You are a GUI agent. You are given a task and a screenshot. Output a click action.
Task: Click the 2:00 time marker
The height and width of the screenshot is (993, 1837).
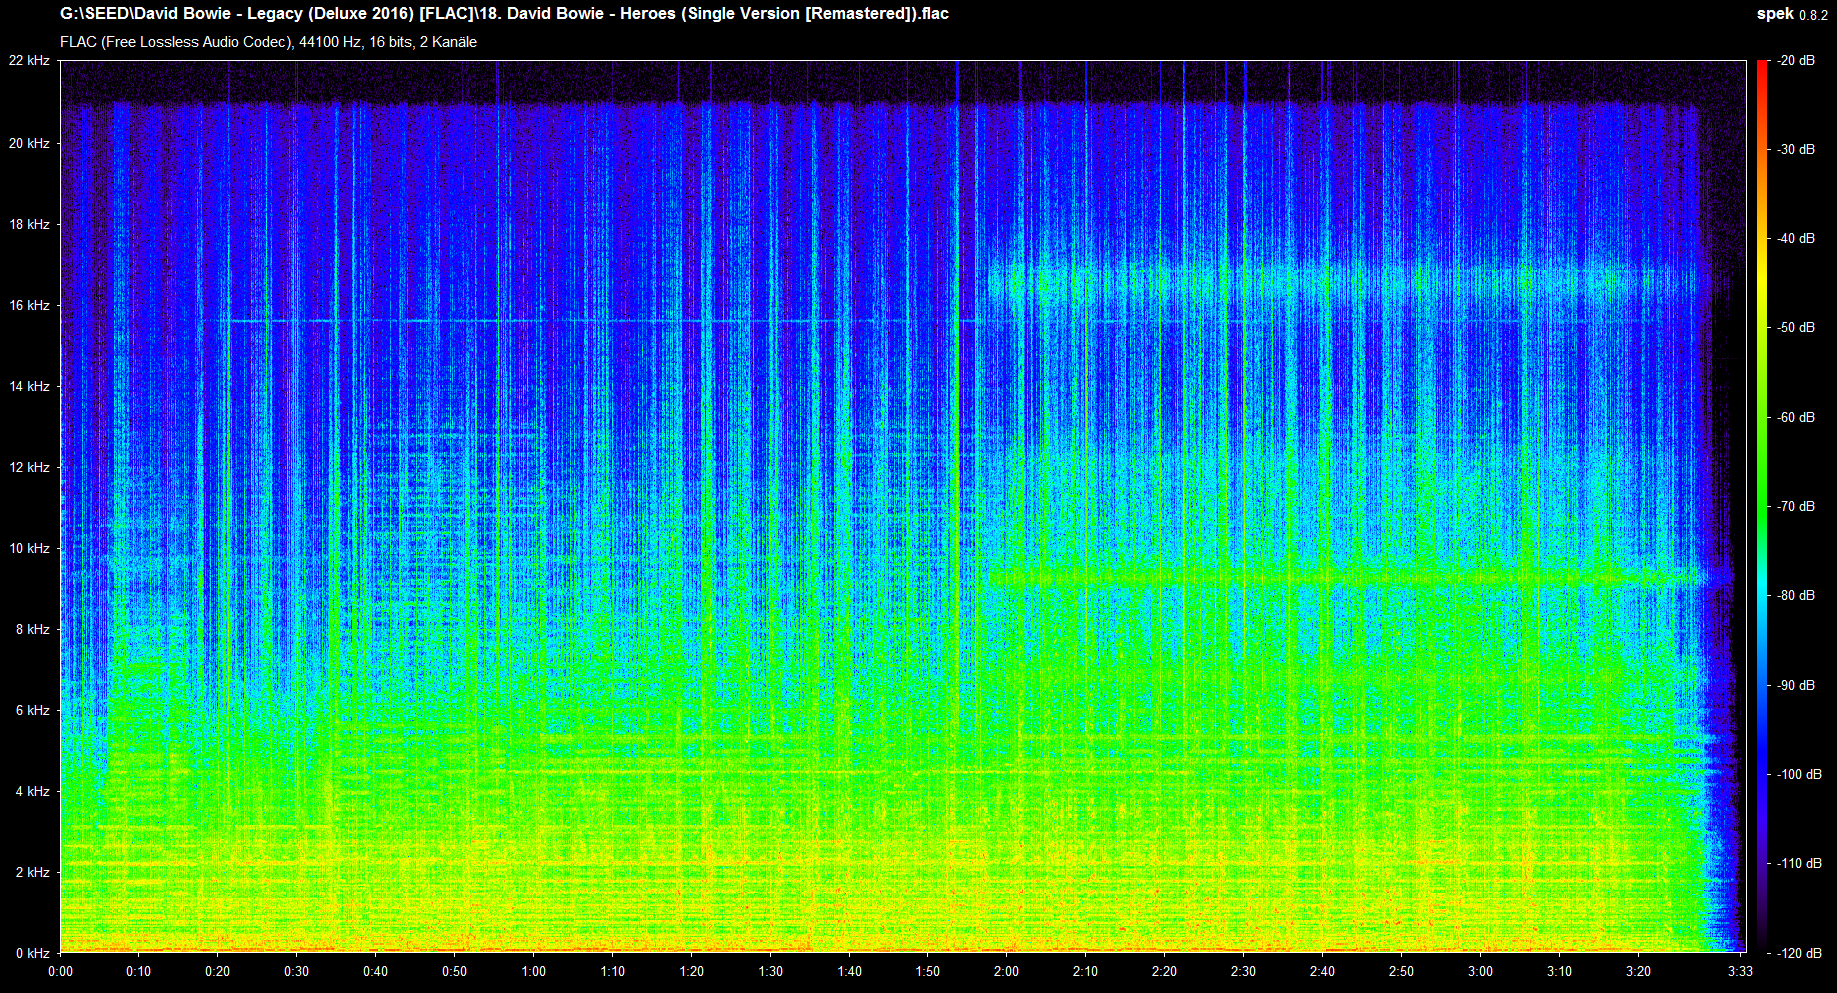coord(1006,971)
